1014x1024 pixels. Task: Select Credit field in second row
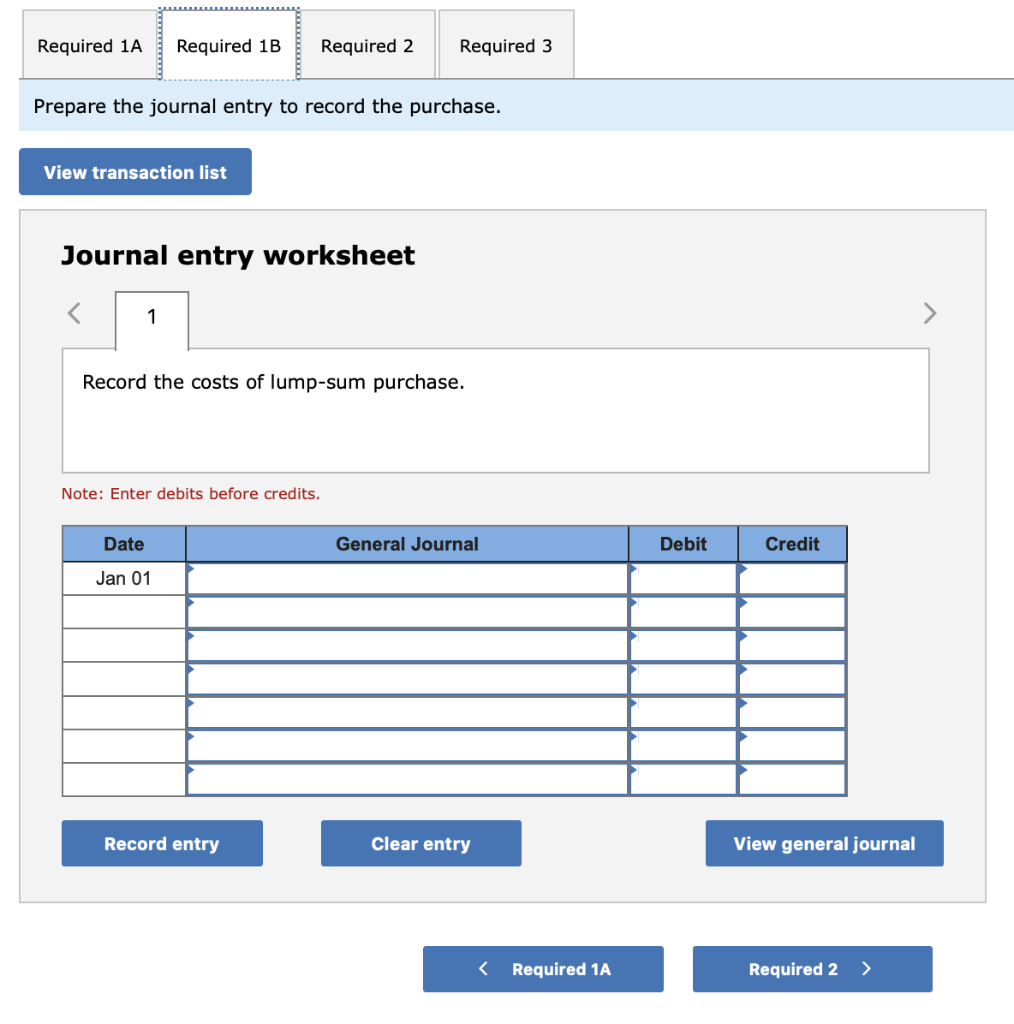[792, 612]
